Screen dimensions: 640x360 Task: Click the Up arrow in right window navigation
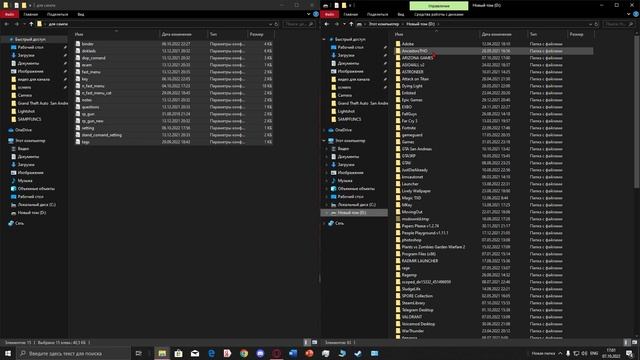coord(351,24)
